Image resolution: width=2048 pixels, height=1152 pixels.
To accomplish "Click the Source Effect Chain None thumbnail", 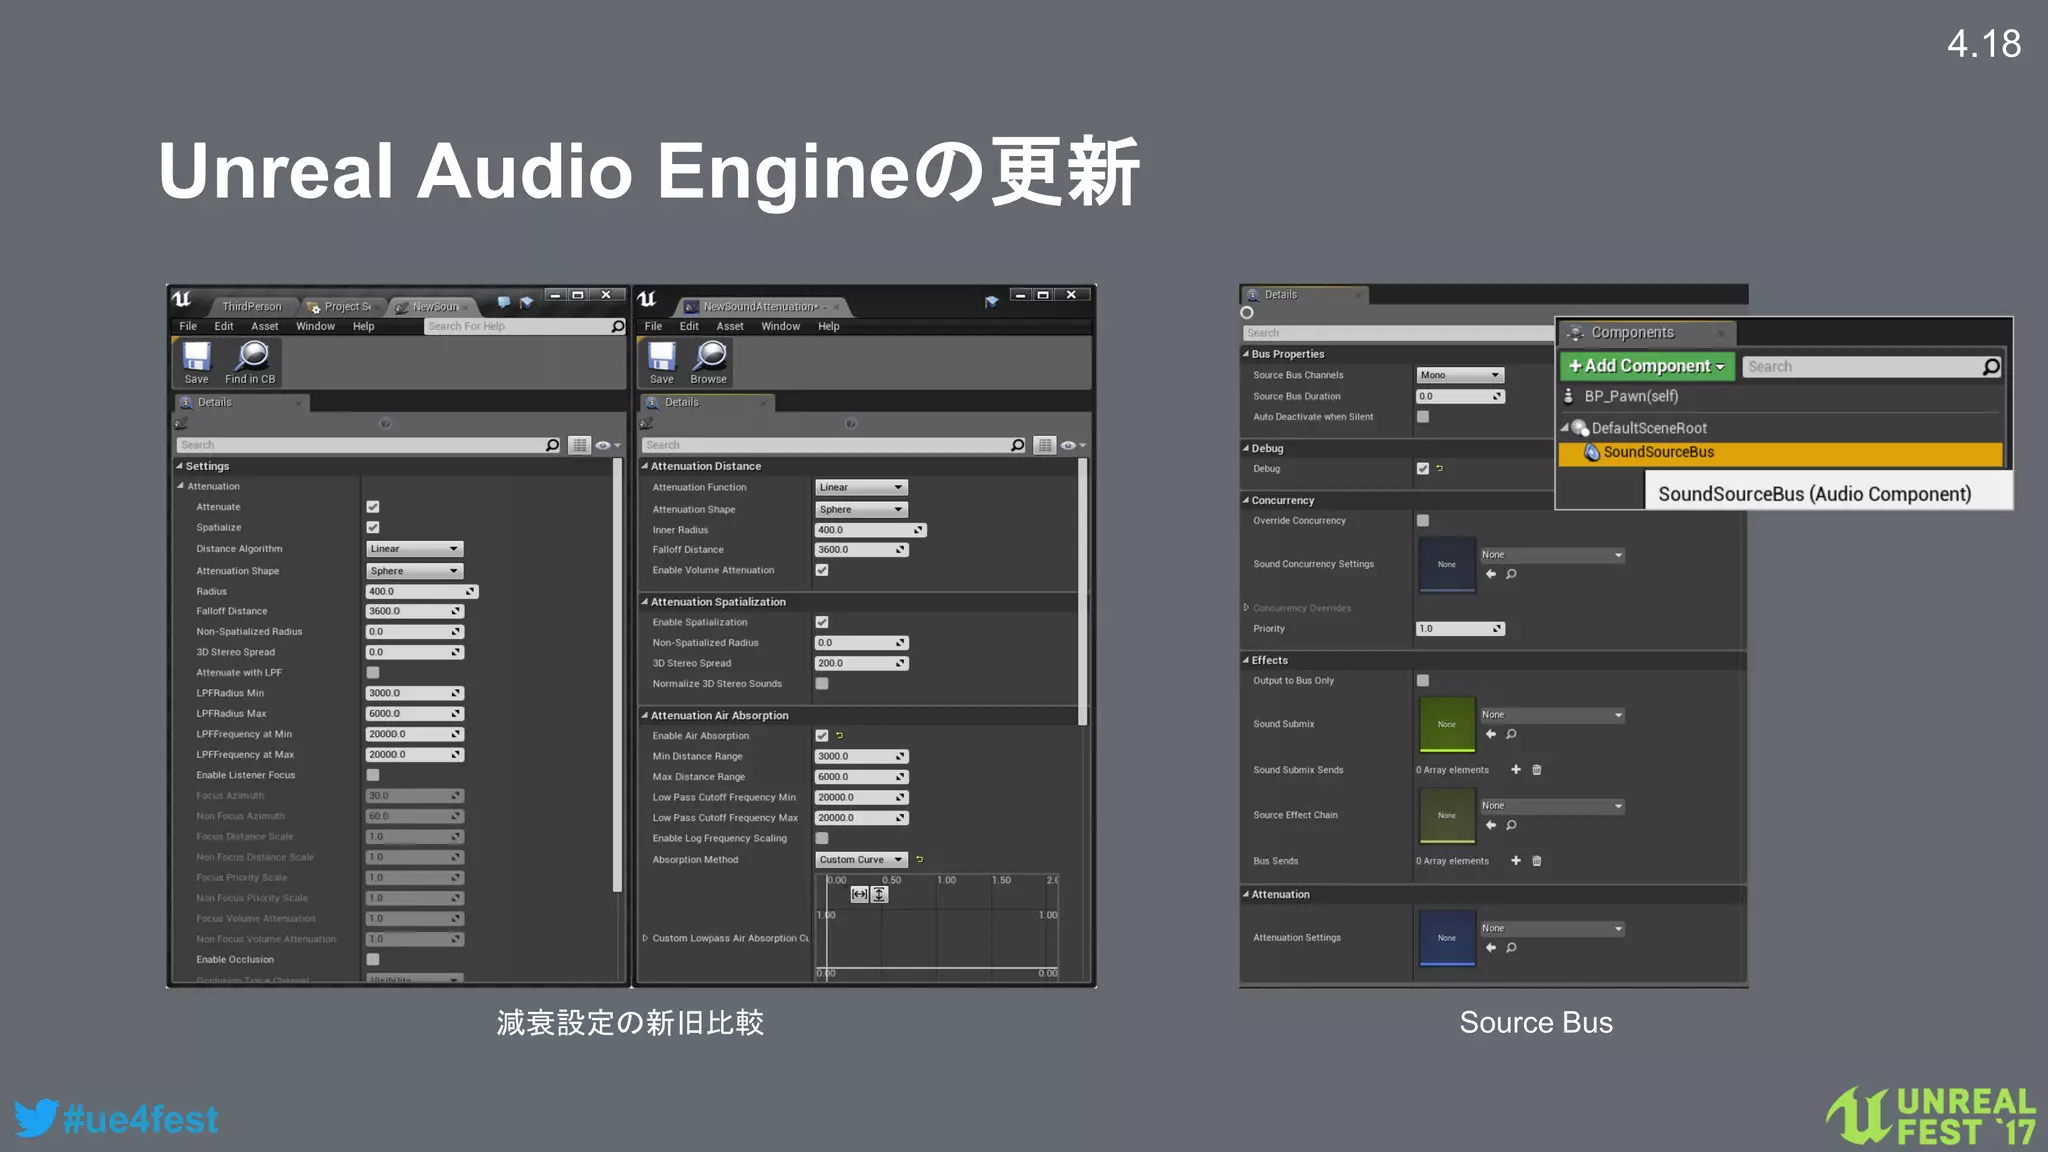I will click(1447, 815).
